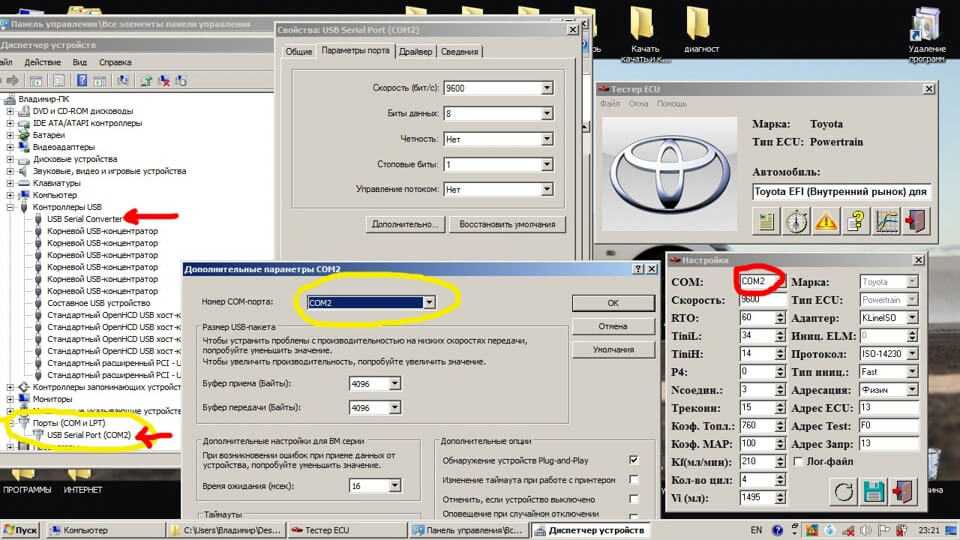Viewport: 960px width, 540px height.
Task: Click the exit door icon in Тестер ECU
Action: pyautogui.click(x=915, y=220)
